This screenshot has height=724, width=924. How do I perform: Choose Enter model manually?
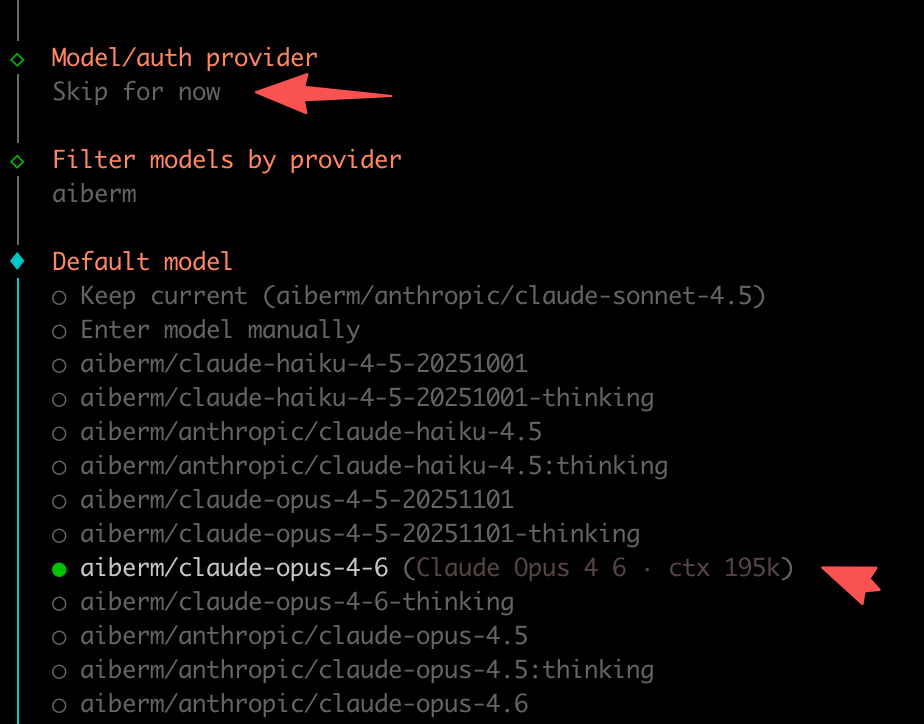point(219,331)
